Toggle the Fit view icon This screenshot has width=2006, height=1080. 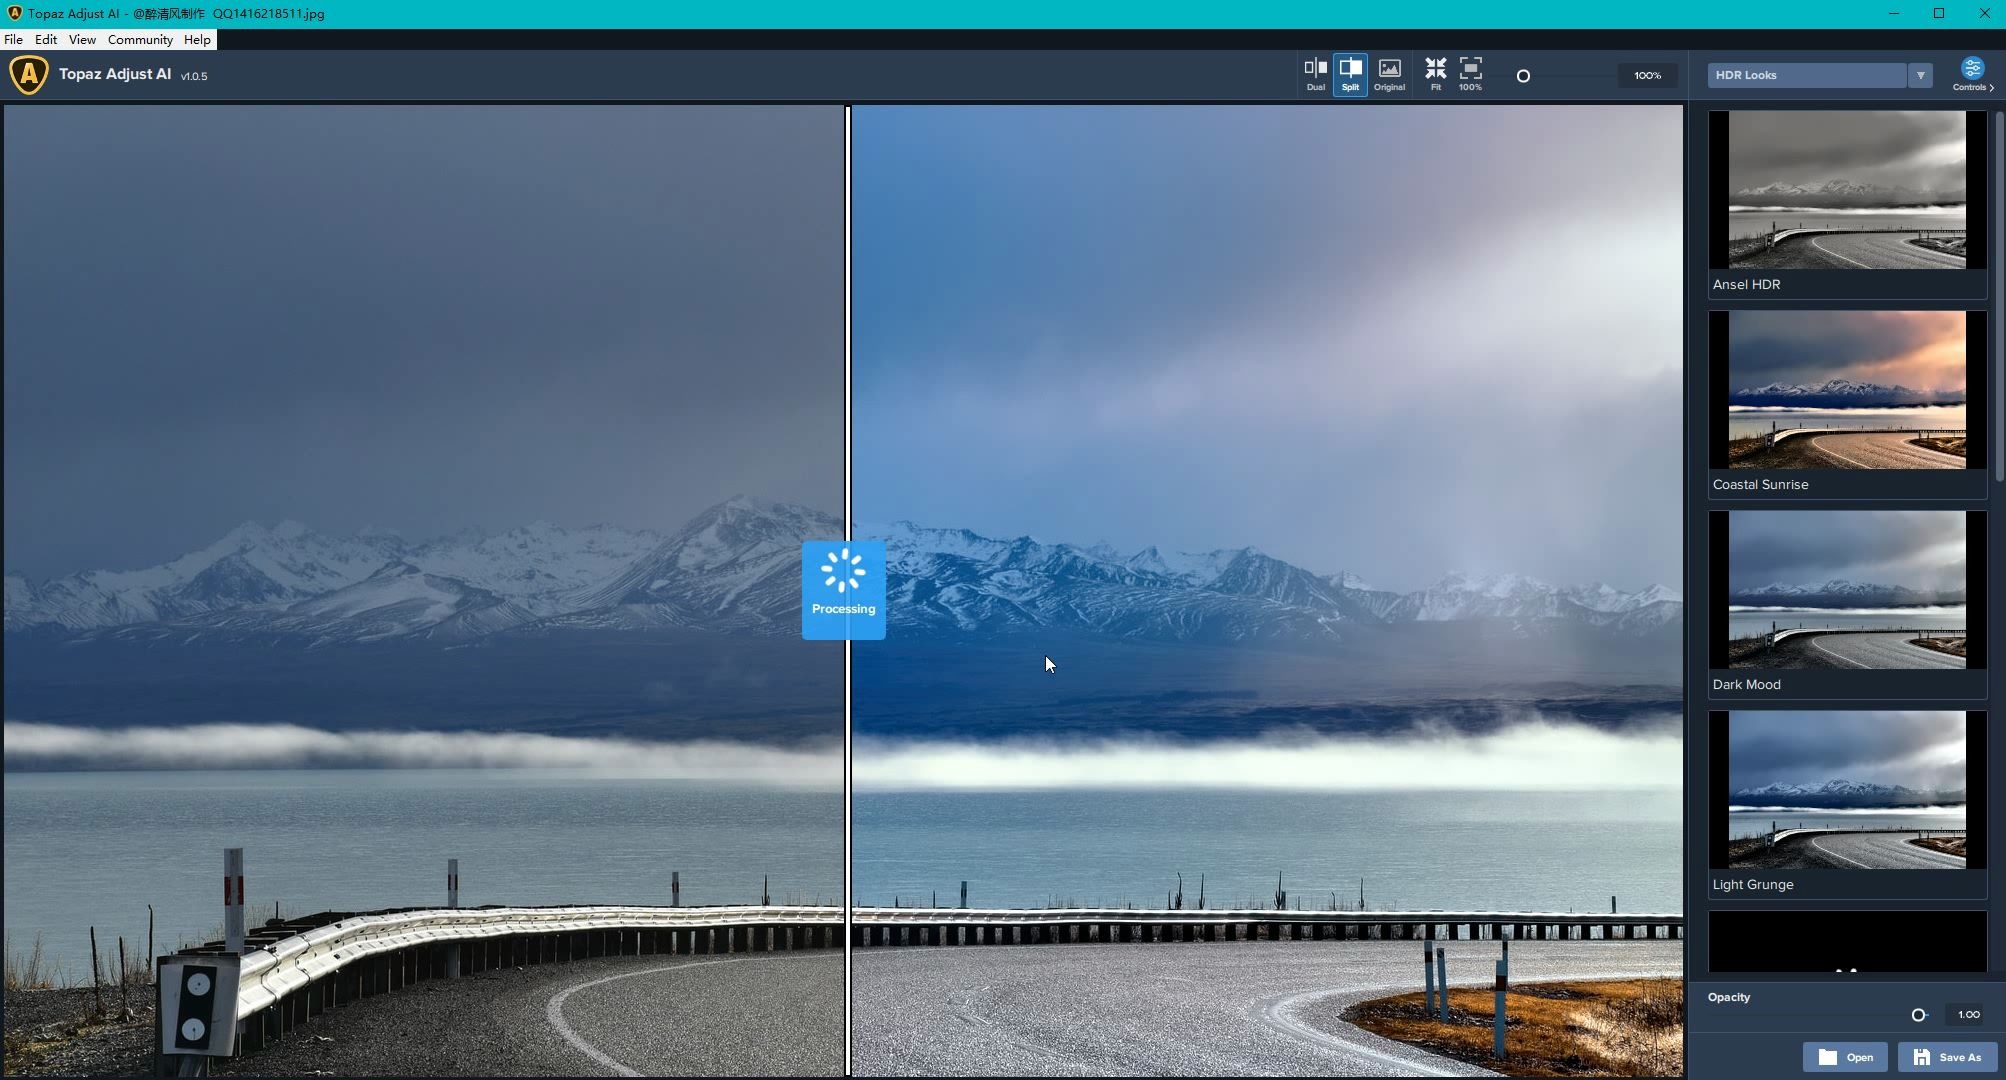1434,74
